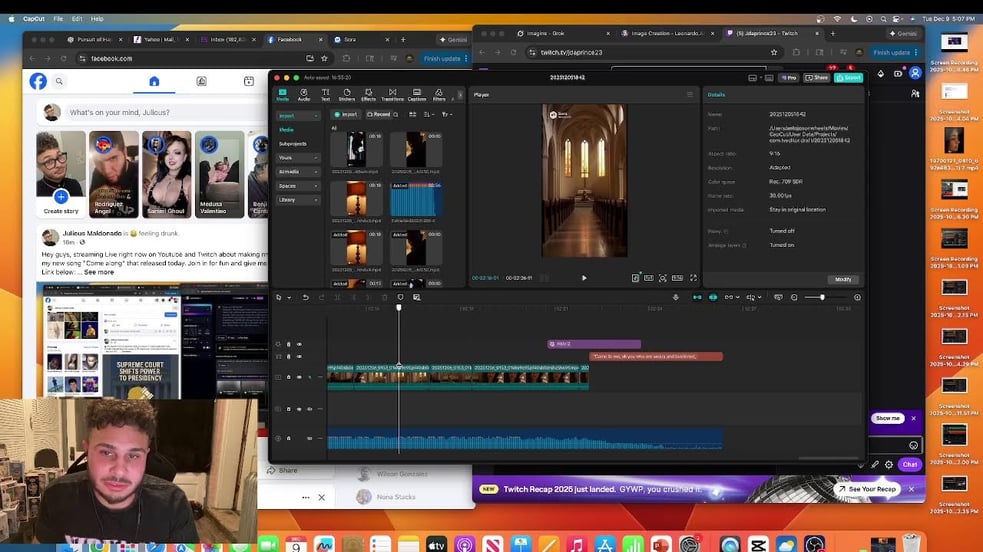Toggle the lock on main video track
The height and width of the screenshot is (552, 983).
[x=289, y=377]
